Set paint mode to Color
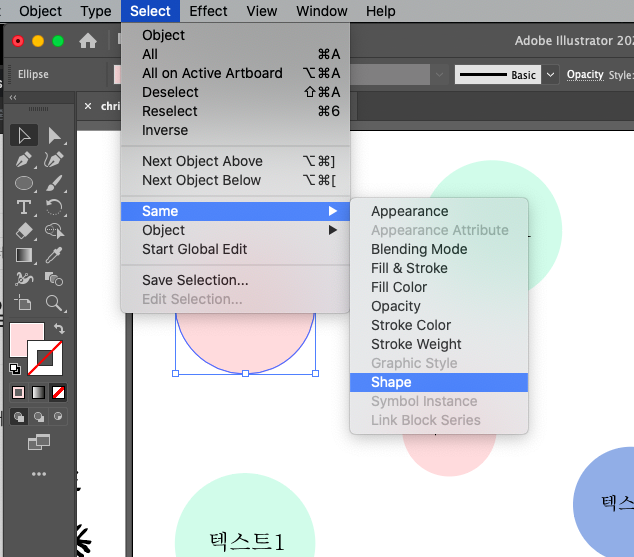Viewport: 634px width, 557px height. click(x=18, y=392)
